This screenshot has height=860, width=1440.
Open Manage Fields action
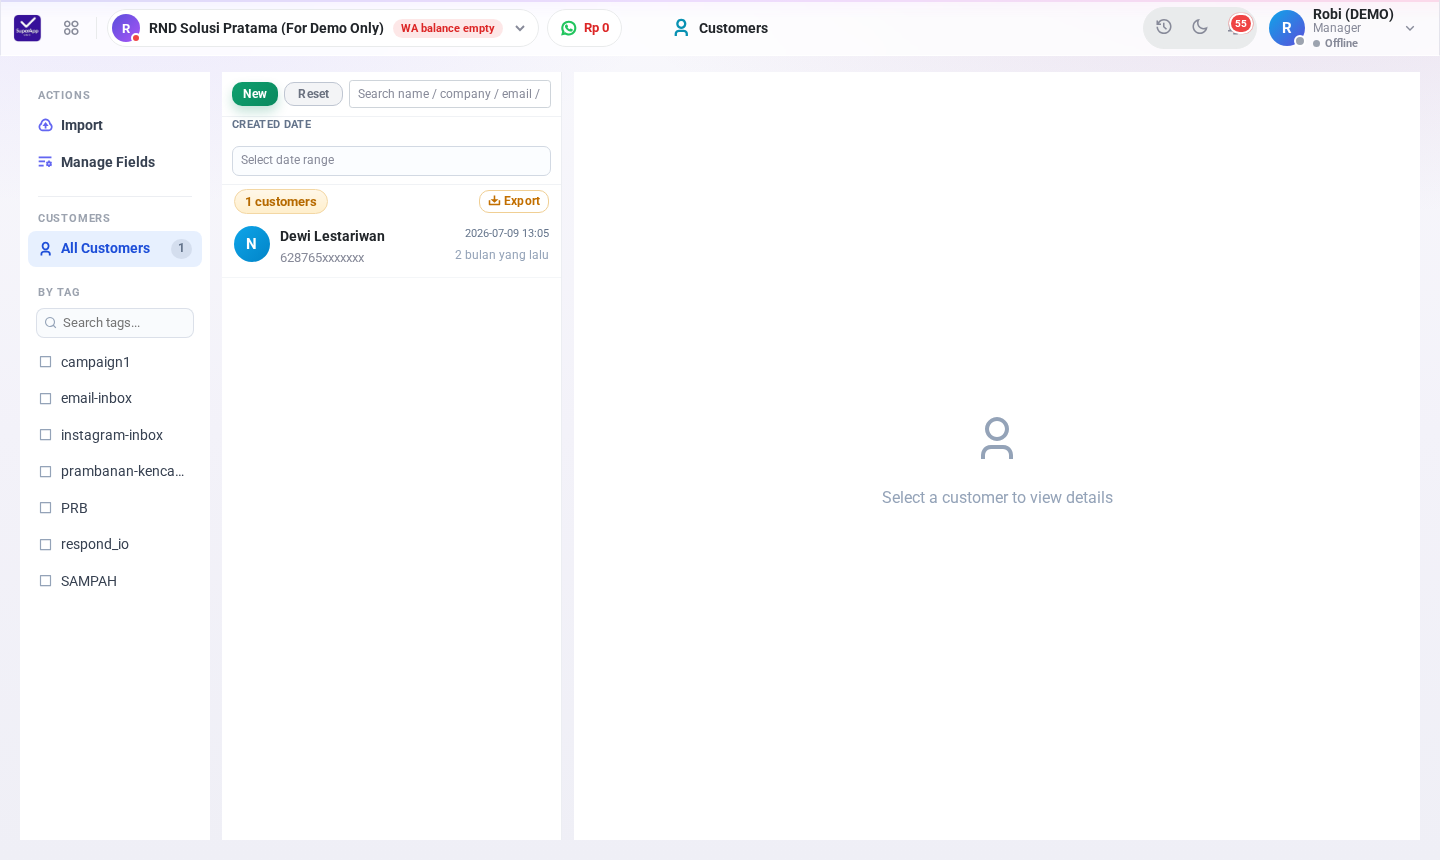click(x=97, y=162)
